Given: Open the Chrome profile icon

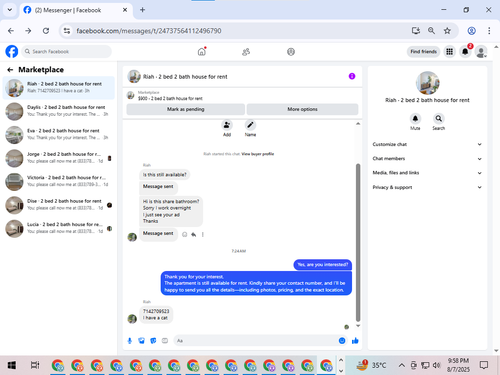Looking at the screenshot, I should point(471,31).
